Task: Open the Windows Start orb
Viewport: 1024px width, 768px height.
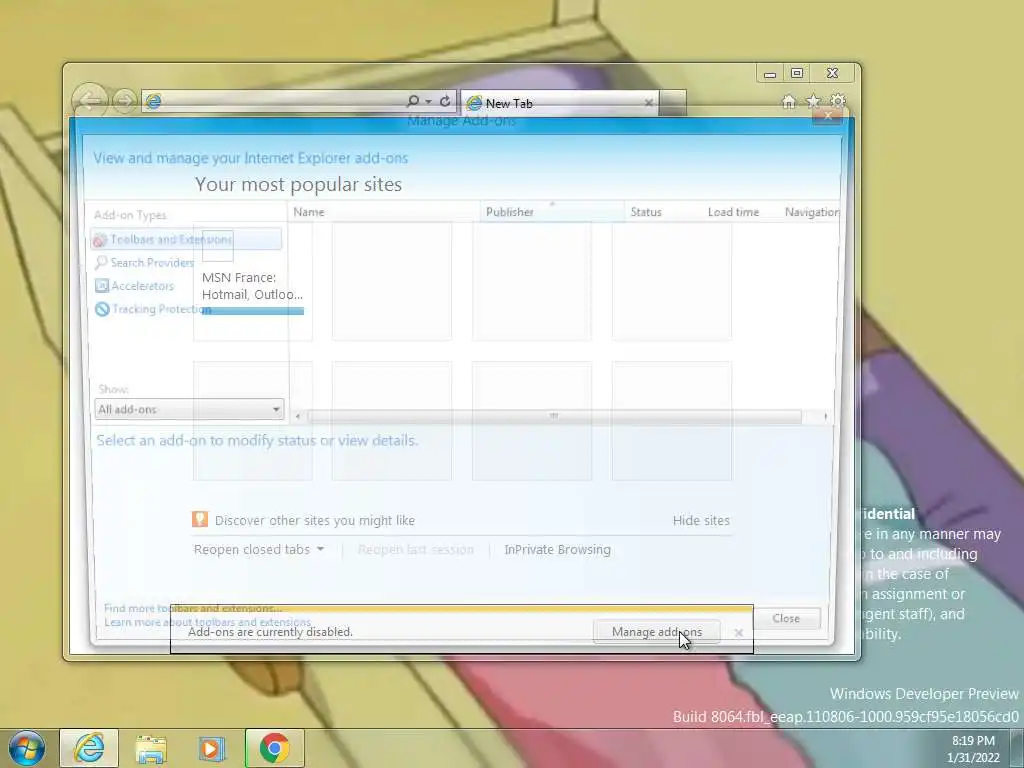Action: pyautogui.click(x=26, y=748)
